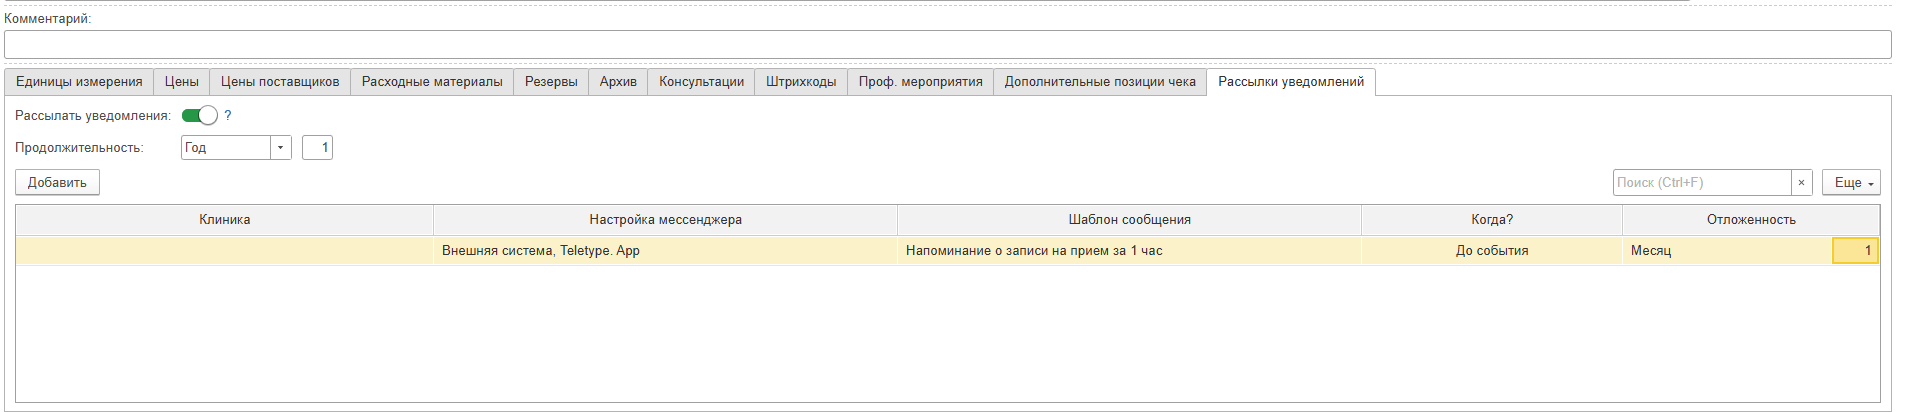Open the Штрихкоды tab

[800, 82]
